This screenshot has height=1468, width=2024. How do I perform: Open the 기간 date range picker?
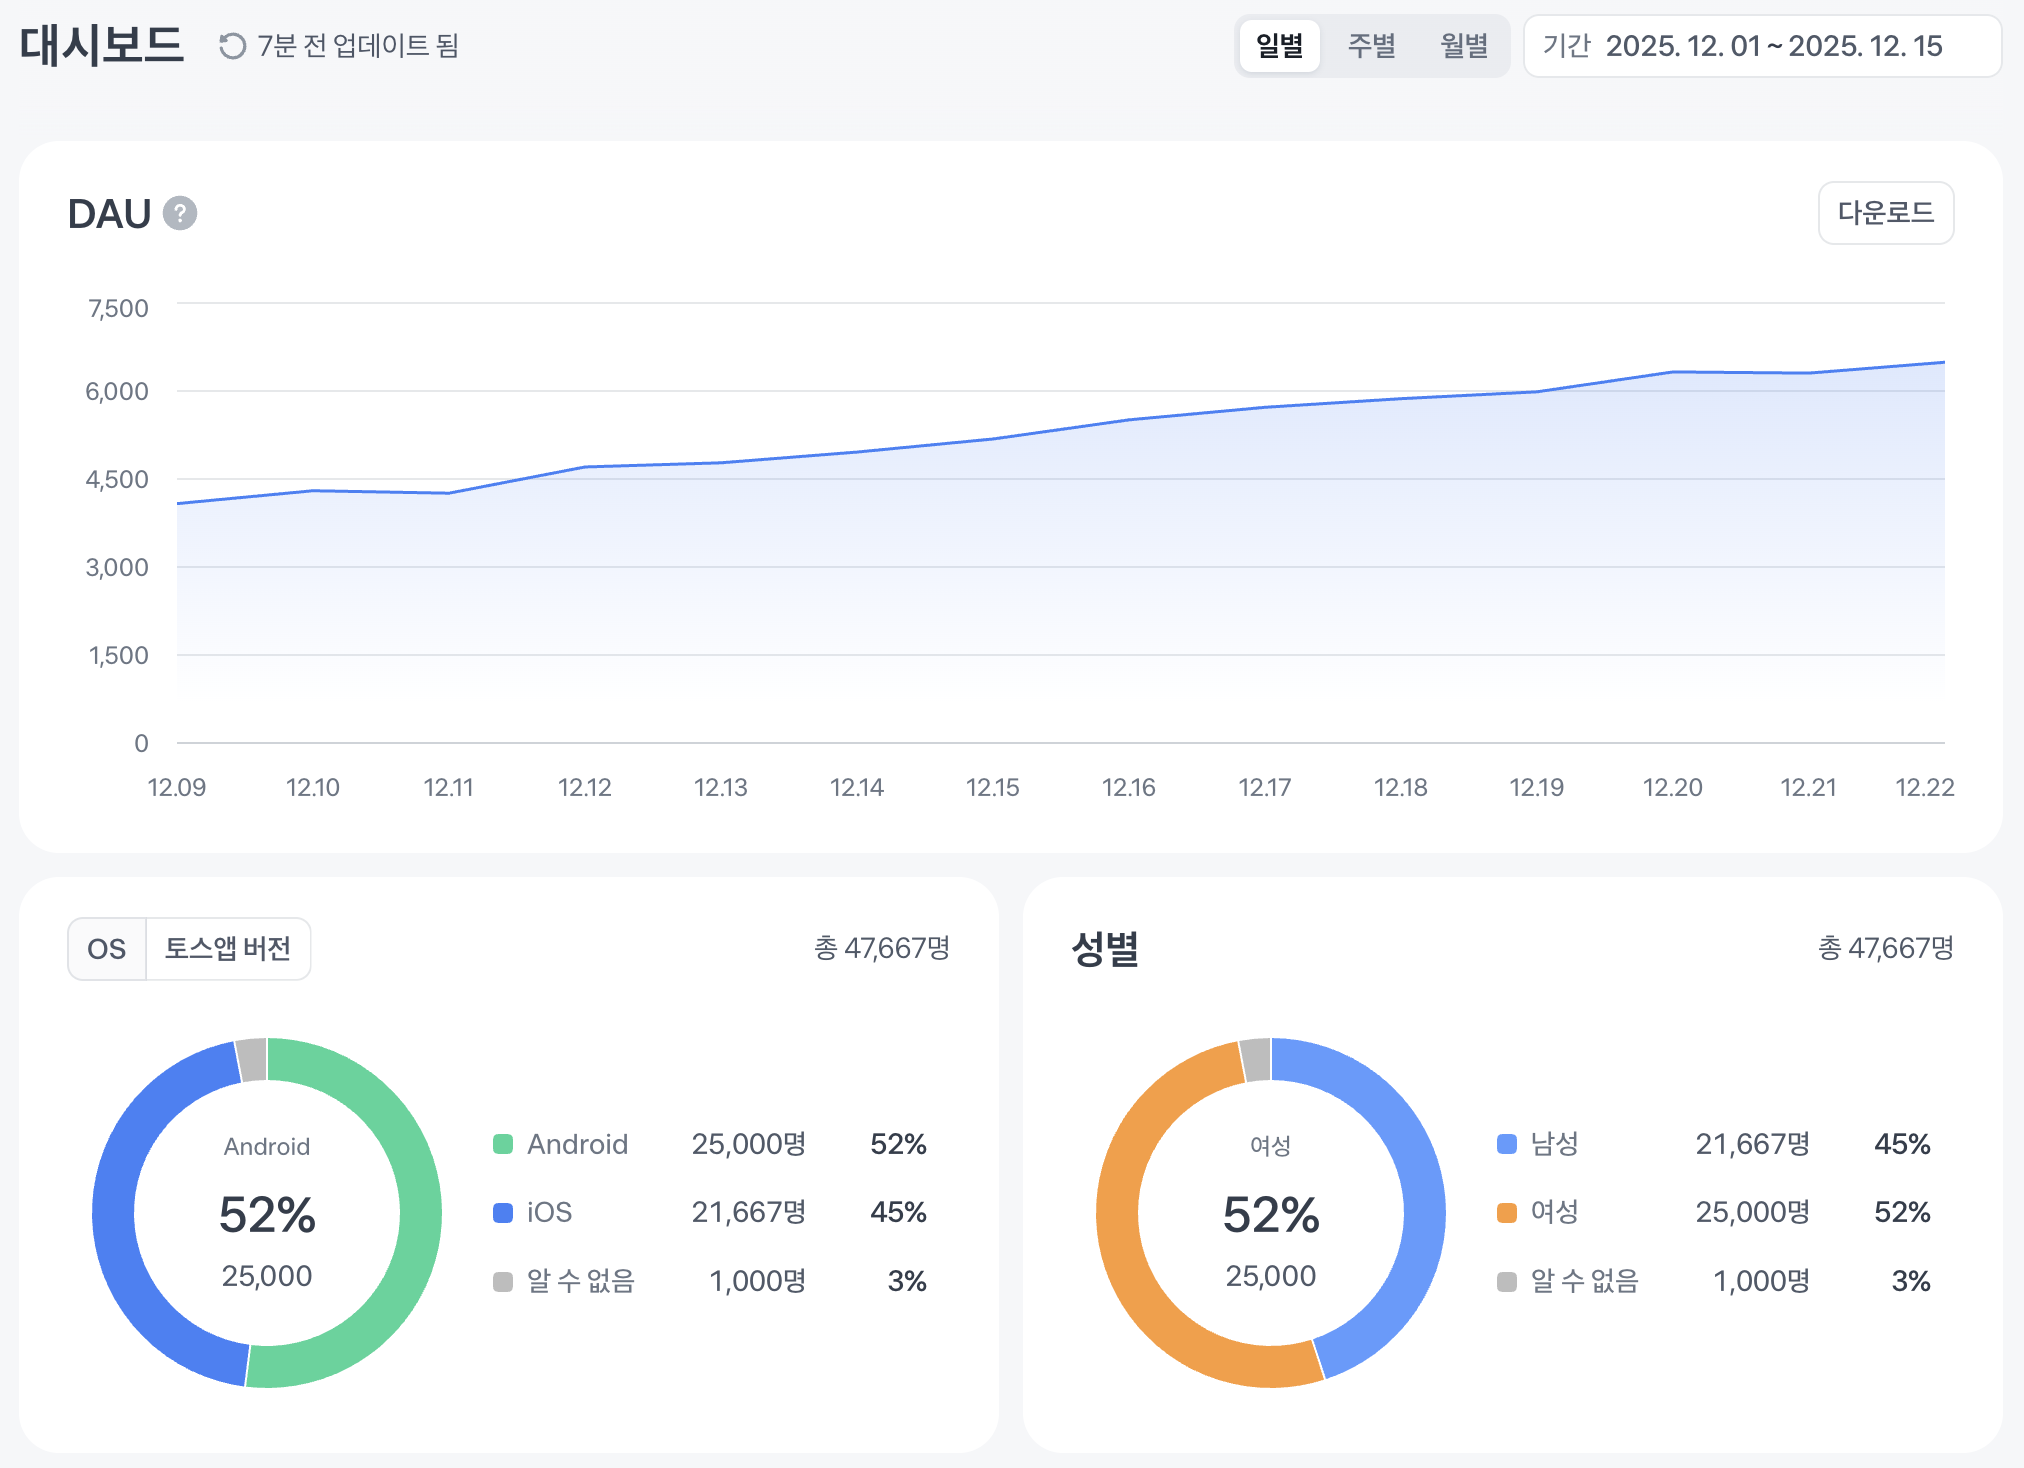click(1761, 46)
